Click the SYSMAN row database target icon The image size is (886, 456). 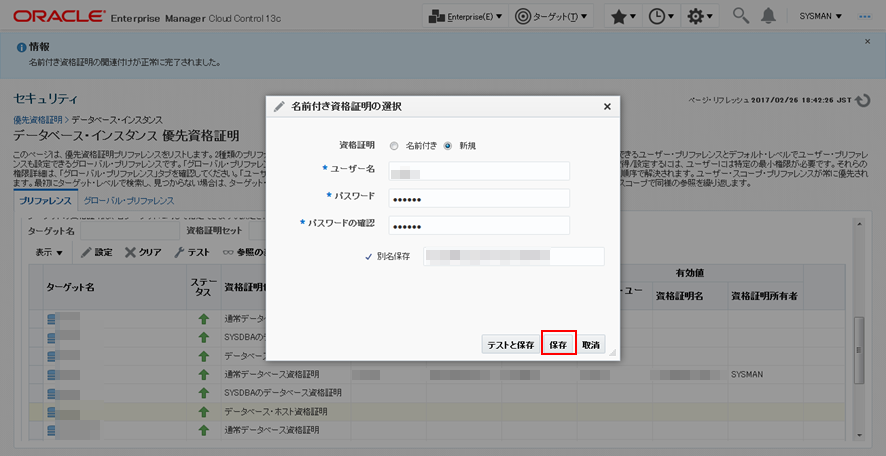[x=51, y=374]
